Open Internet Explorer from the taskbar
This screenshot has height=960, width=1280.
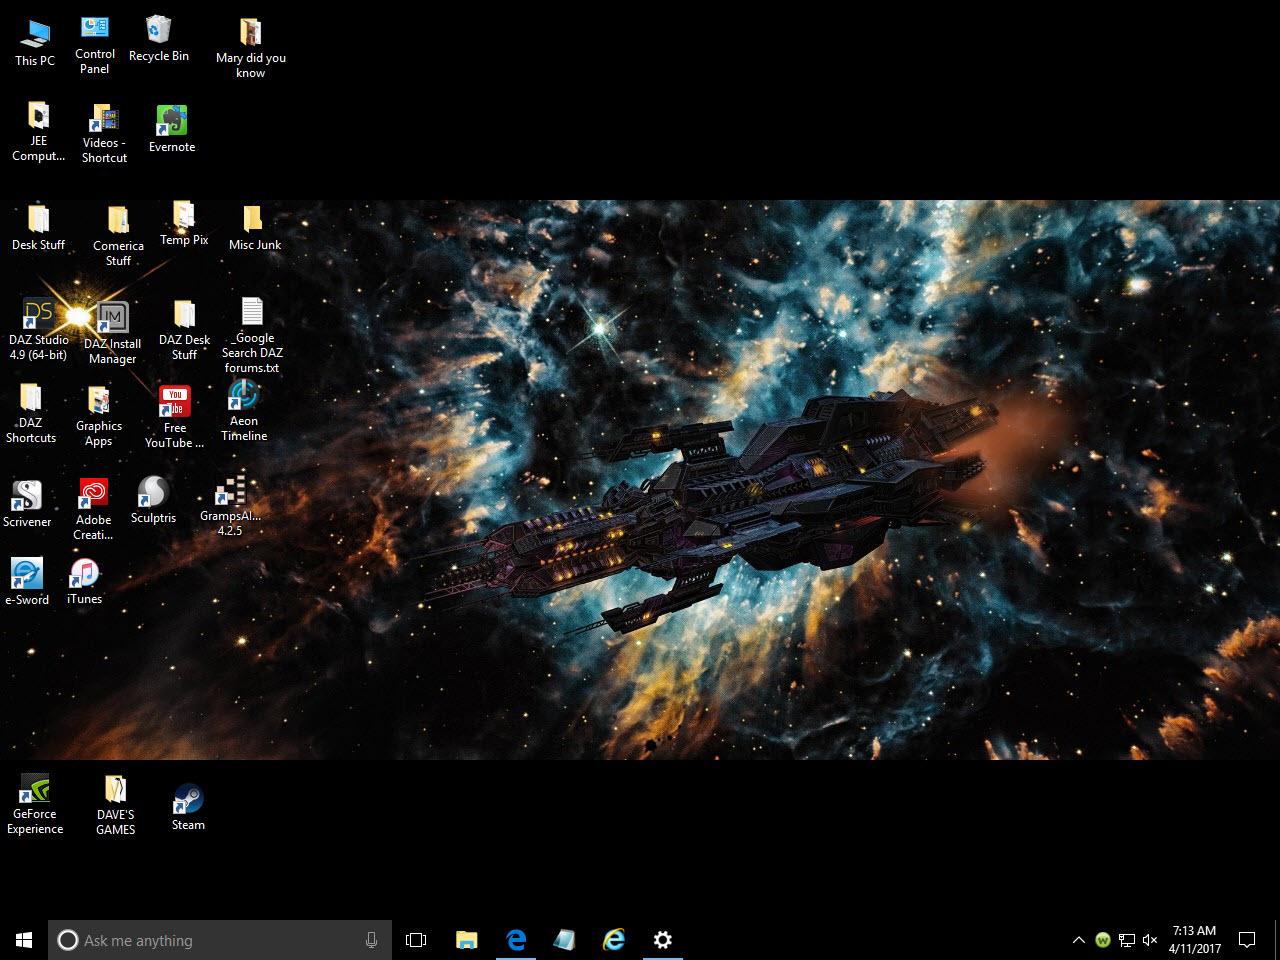click(x=614, y=940)
